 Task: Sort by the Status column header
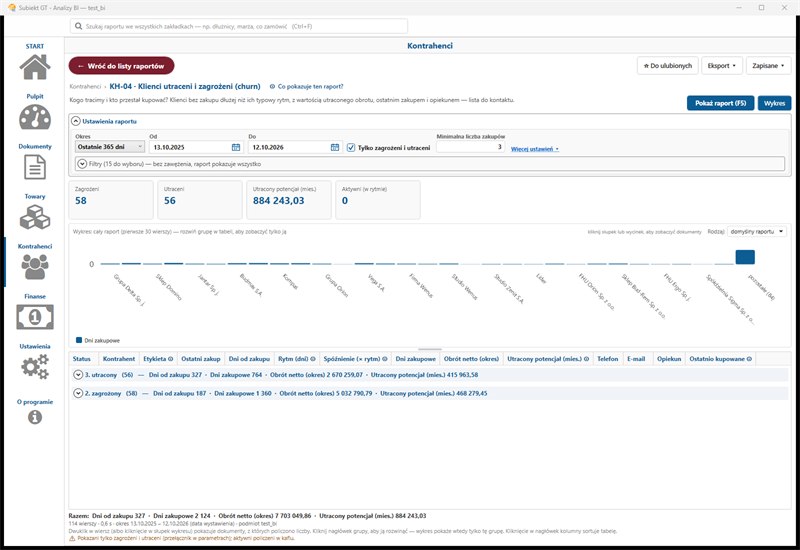[x=82, y=359]
